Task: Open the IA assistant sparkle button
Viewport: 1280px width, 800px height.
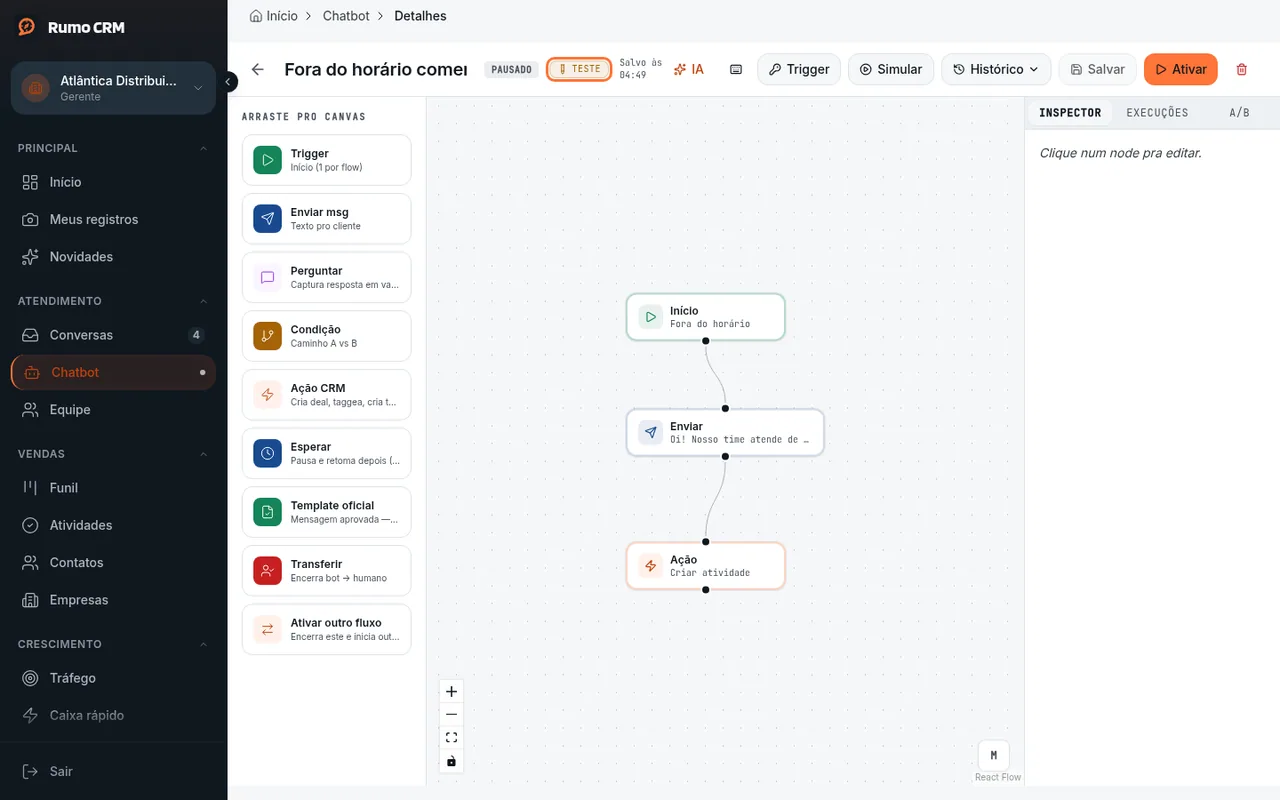Action: pos(688,69)
